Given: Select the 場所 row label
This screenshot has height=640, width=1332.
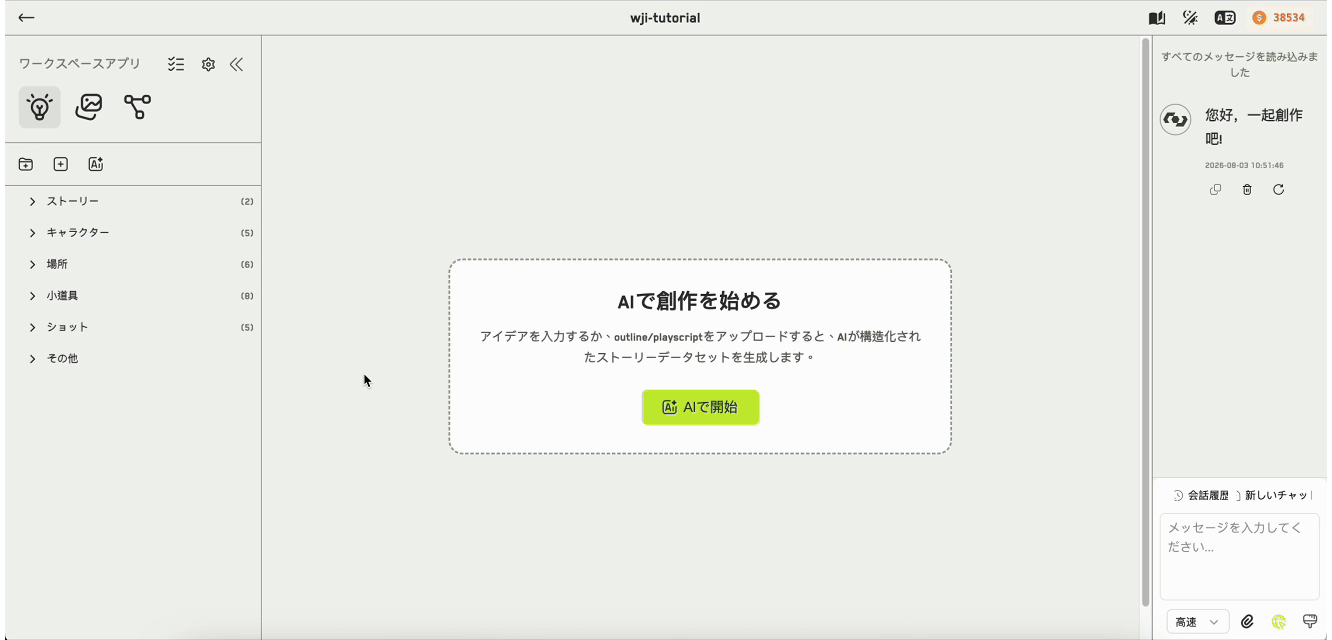Looking at the screenshot, I should tap(57, 265).
